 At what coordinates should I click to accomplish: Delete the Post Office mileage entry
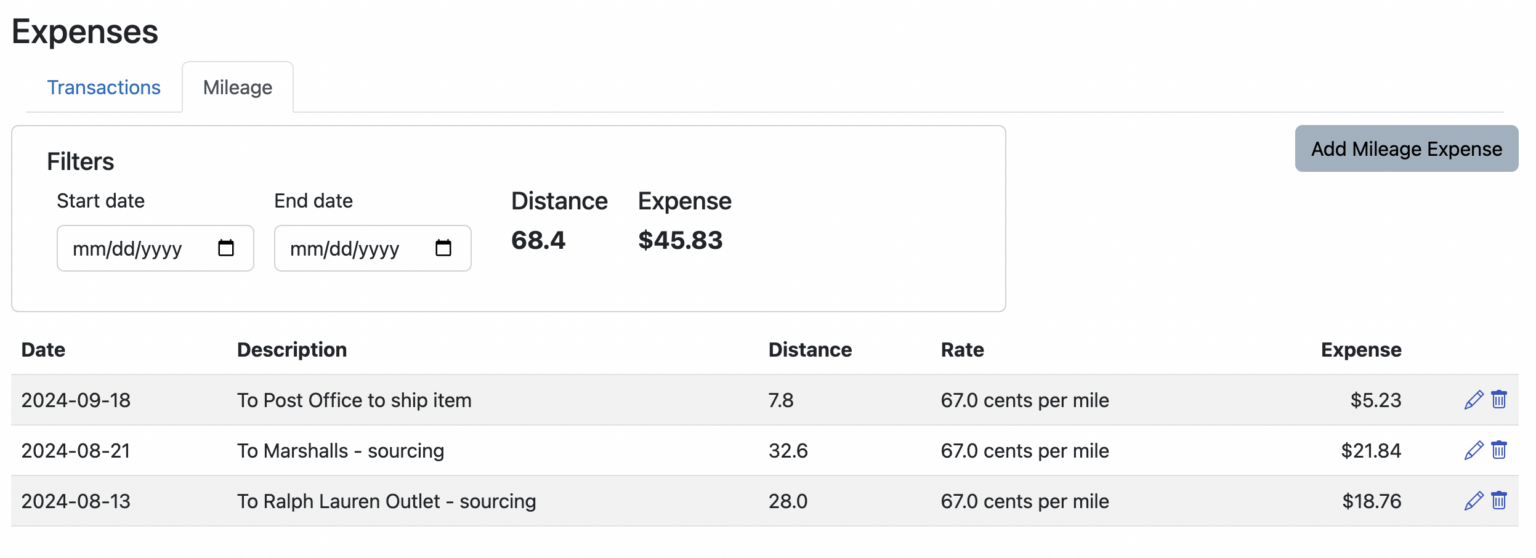pos(1499,400)
